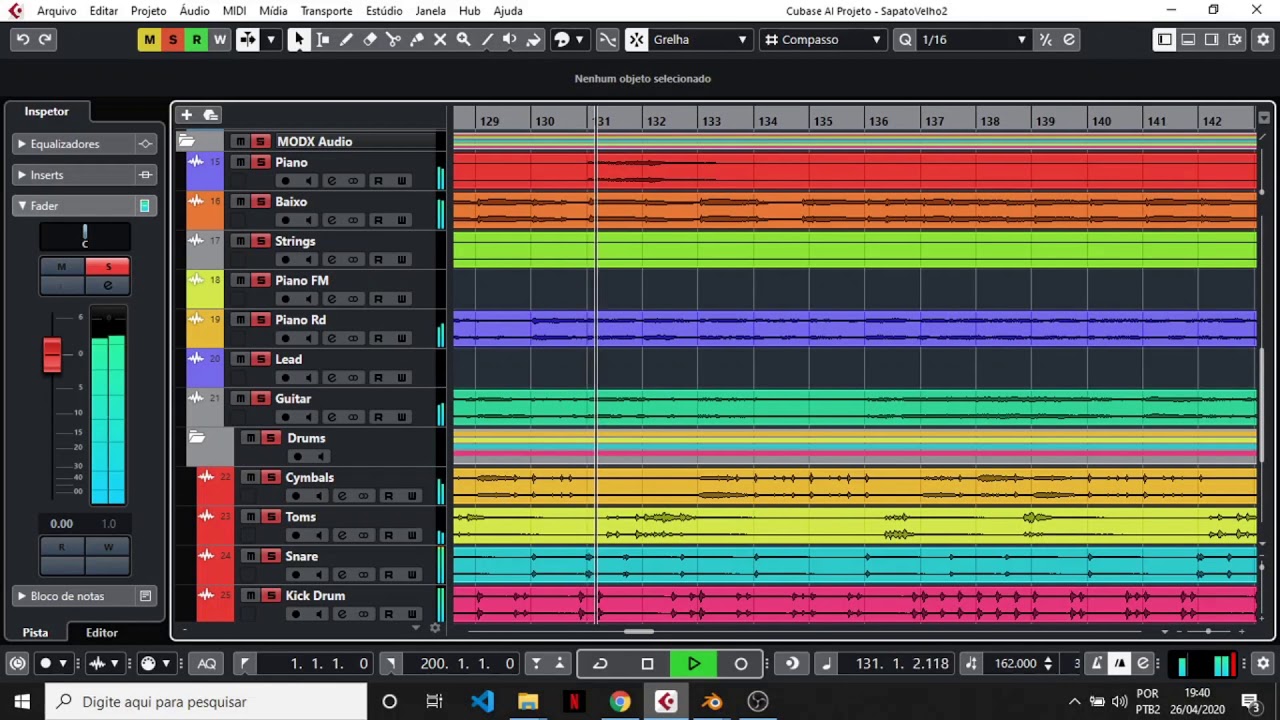This screenshot has width=1280, height=720.
Task: Click the Stop button in transport
Action: tap(647, 663)
